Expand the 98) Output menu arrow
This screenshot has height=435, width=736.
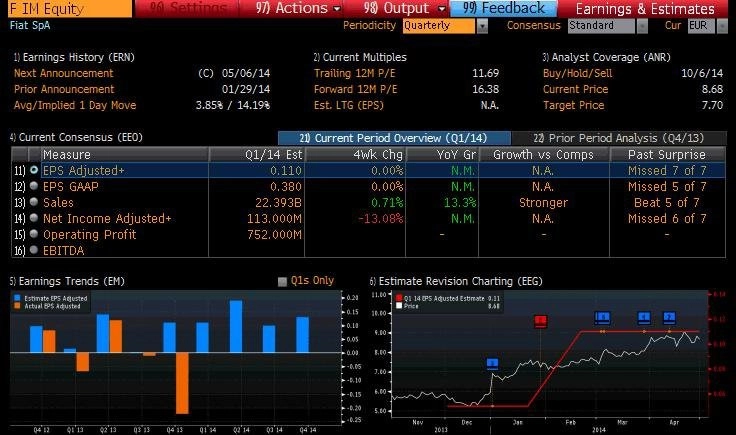(441, 9)
